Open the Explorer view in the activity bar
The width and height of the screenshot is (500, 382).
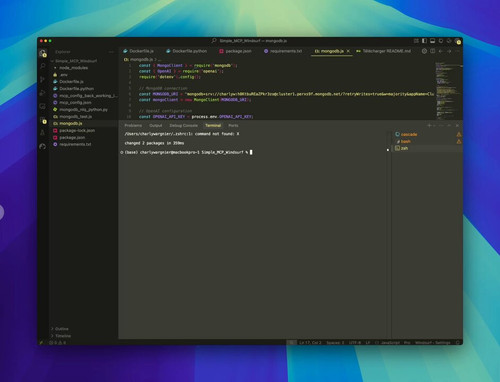43,53
